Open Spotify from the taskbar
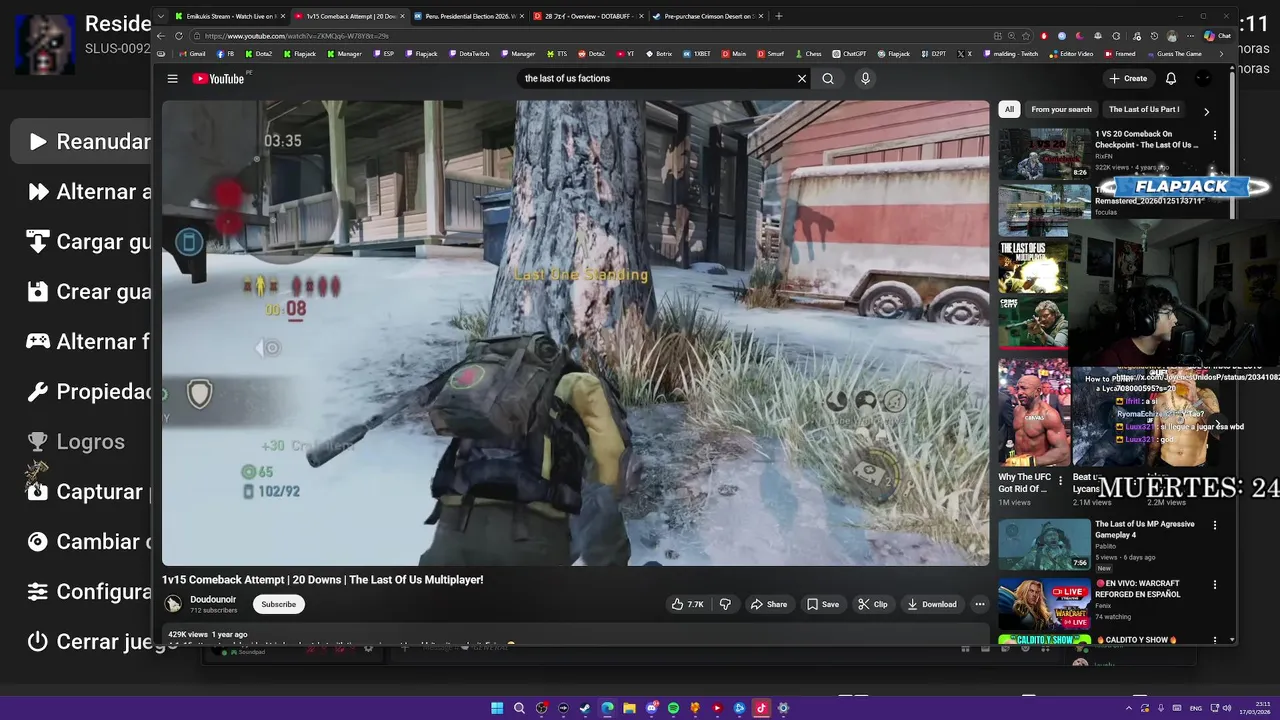 pos(673,708)
